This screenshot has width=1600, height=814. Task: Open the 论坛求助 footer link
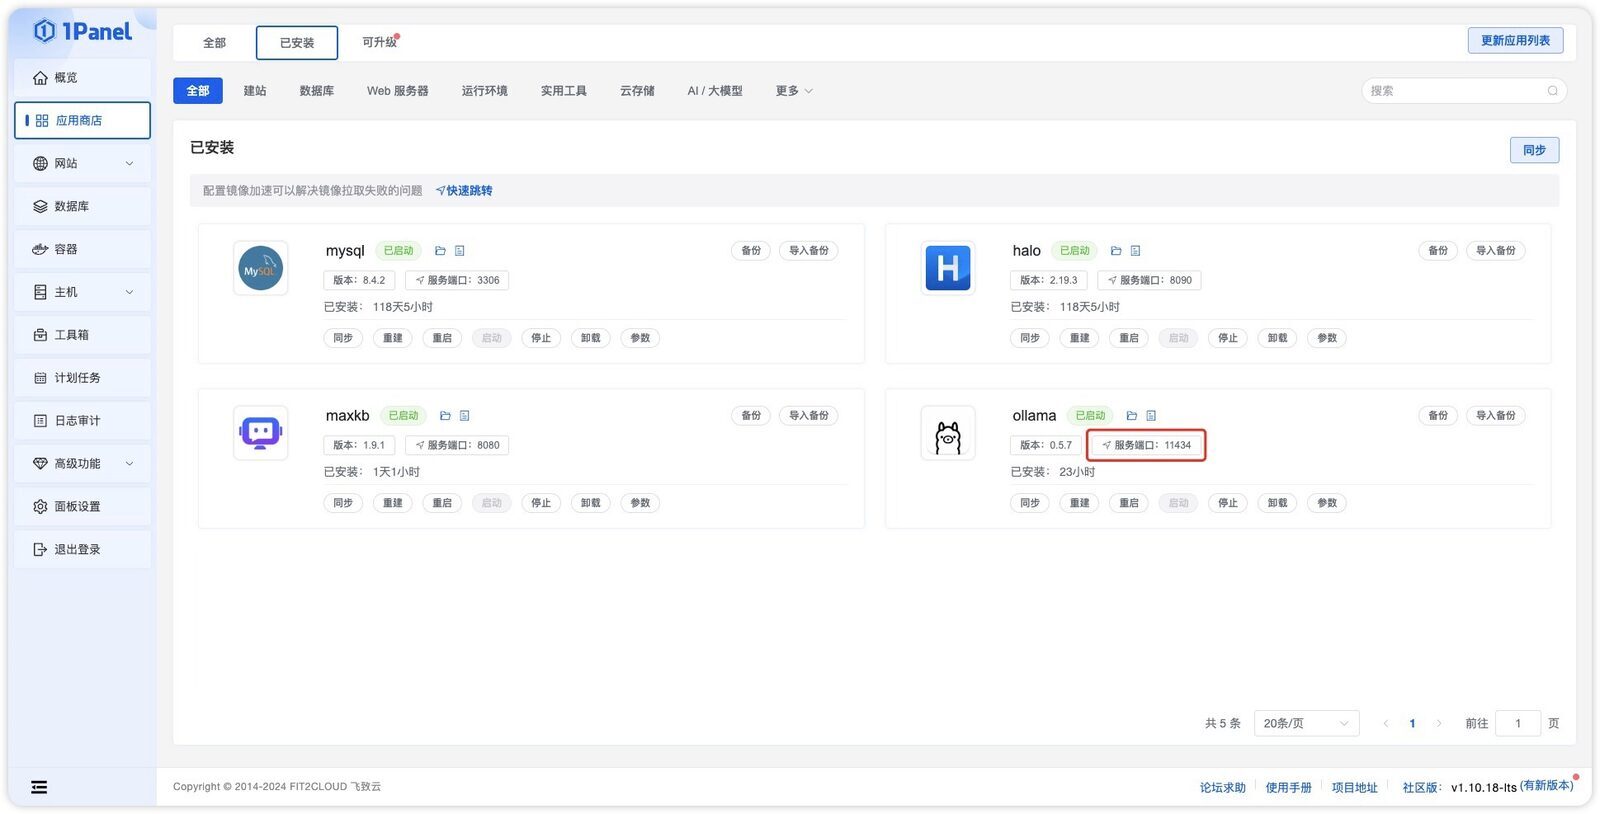coord(1223,788)
